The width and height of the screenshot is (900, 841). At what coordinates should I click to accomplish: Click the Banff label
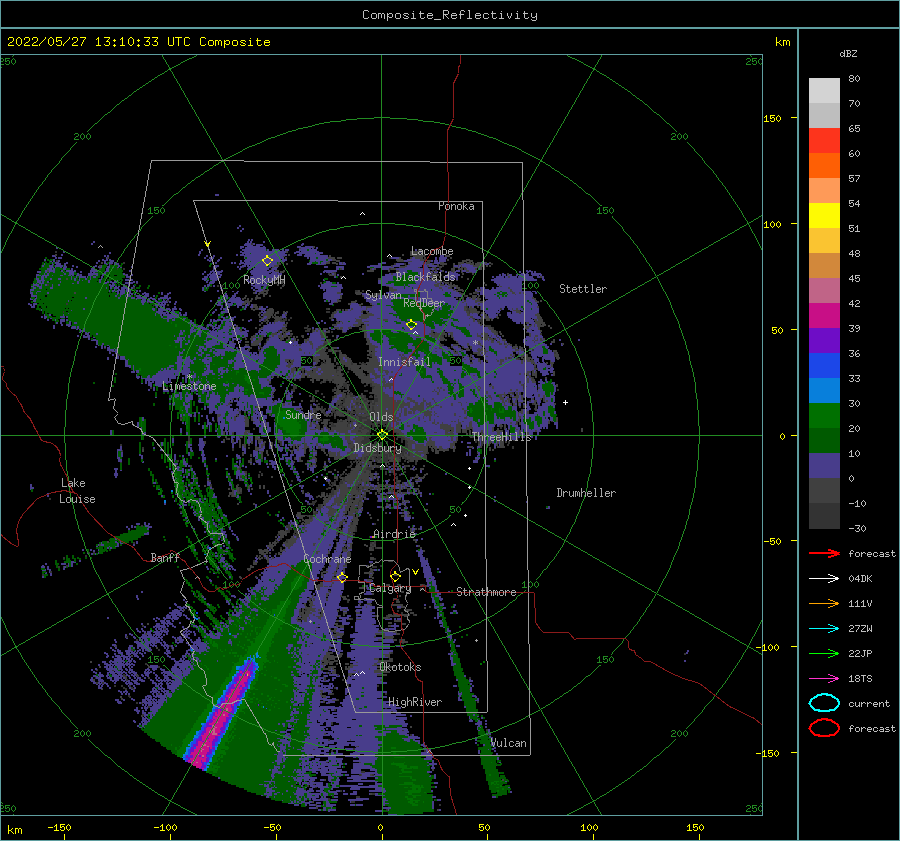[x=165, y=558]
